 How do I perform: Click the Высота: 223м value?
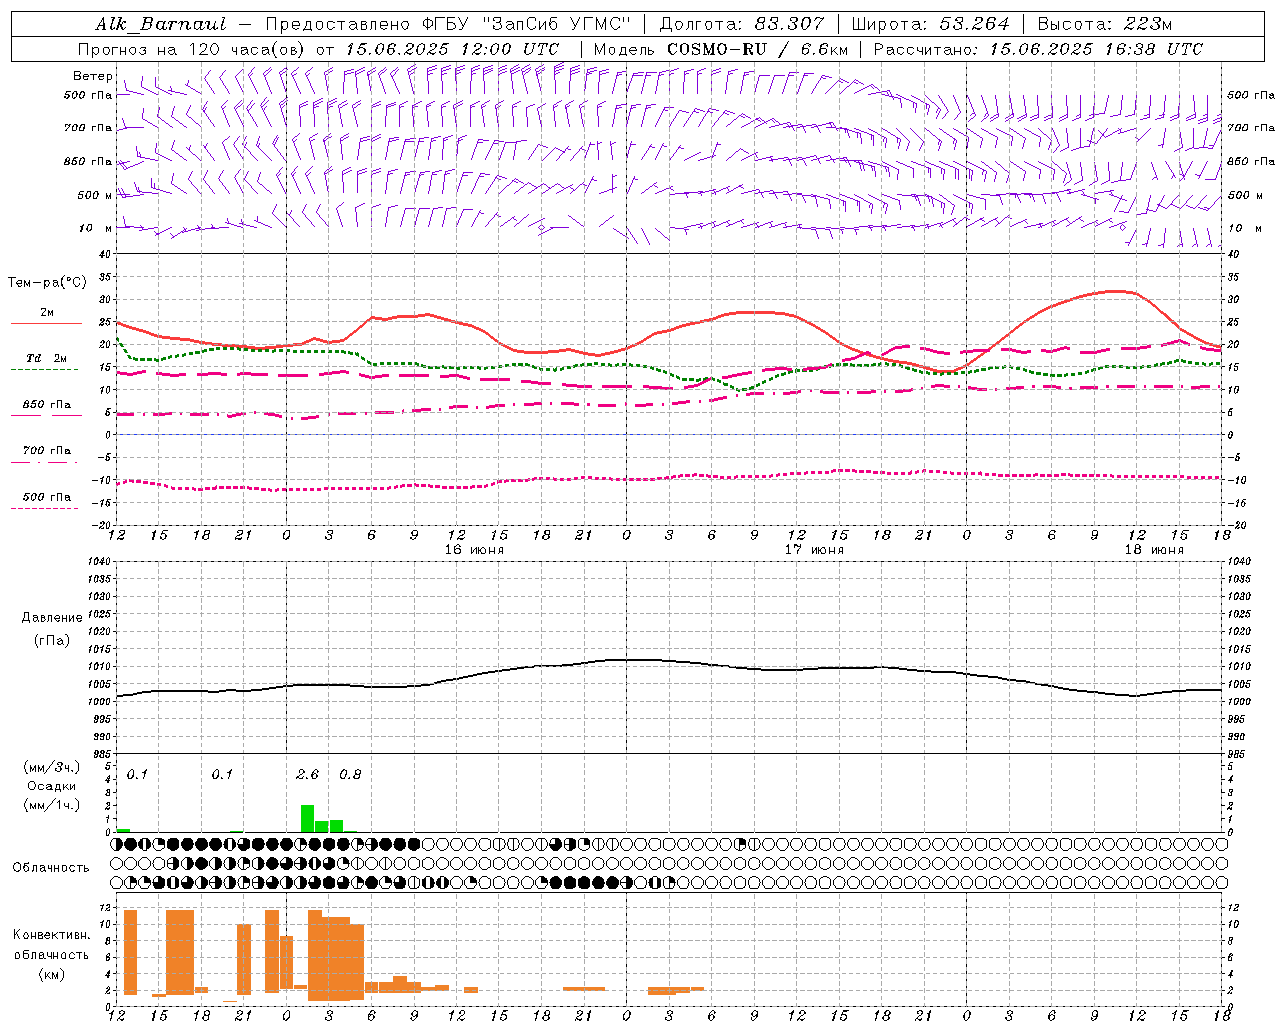1105,24
